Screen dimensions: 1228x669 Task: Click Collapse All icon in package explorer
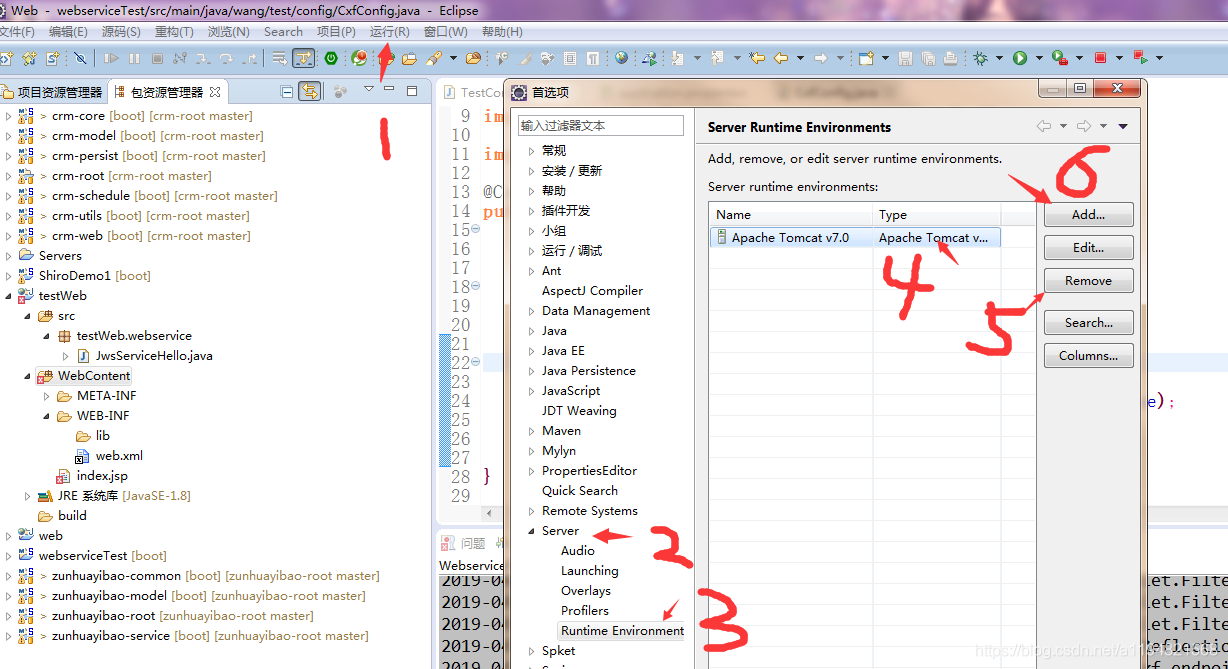click(x=287, y=91)
